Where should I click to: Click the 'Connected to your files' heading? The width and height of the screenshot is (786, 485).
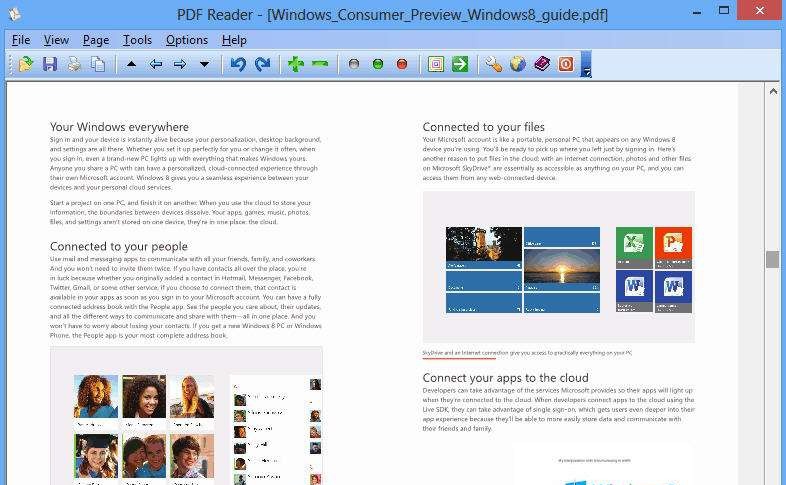pyautogui.click(x=483, y=127)
